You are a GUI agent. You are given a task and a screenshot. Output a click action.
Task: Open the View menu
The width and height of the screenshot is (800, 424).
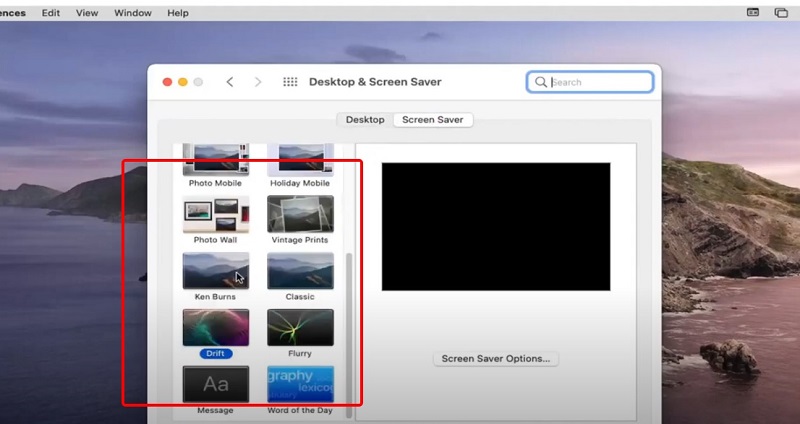coord(87,13)
